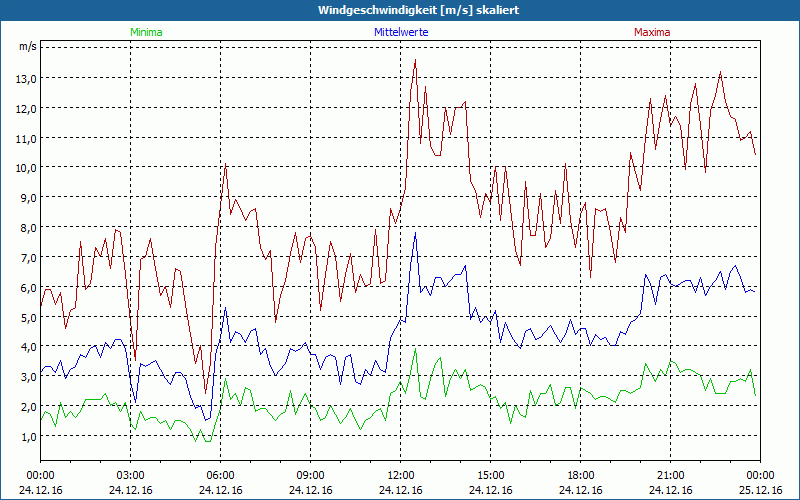Click the red Maxima peak just after 12:00
The width and height of the screenshot is (800, 500).
click(x=415, y=60)
